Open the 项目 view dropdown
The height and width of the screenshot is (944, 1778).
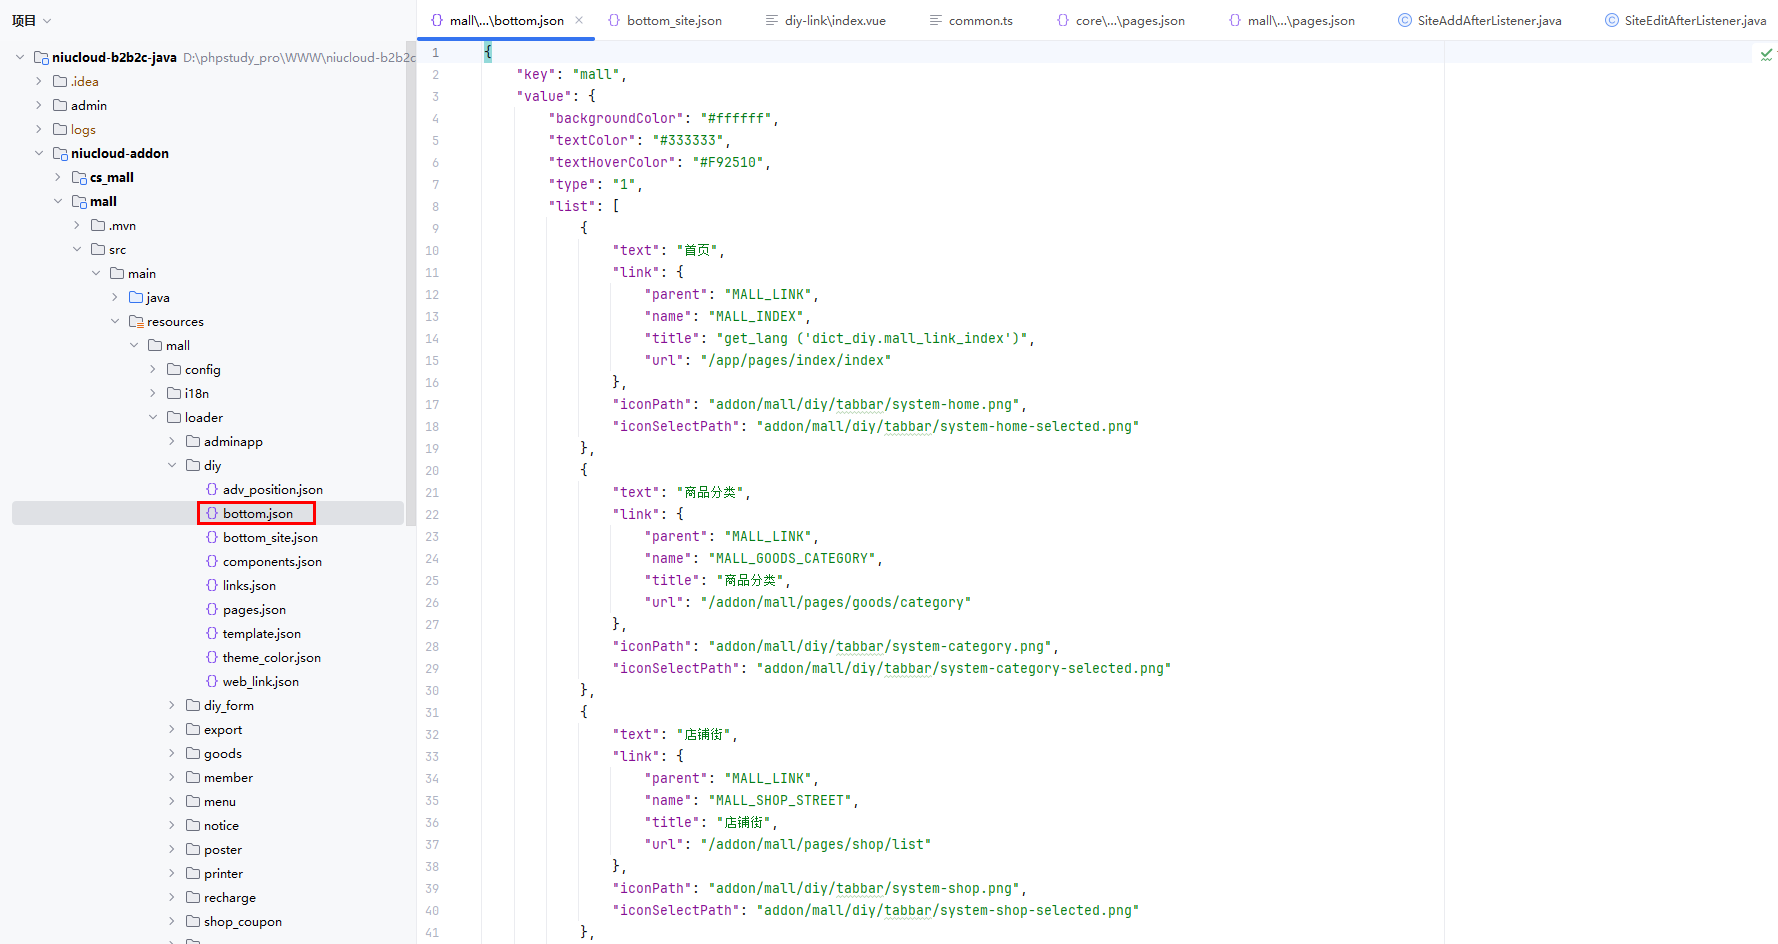coord(31,20)
